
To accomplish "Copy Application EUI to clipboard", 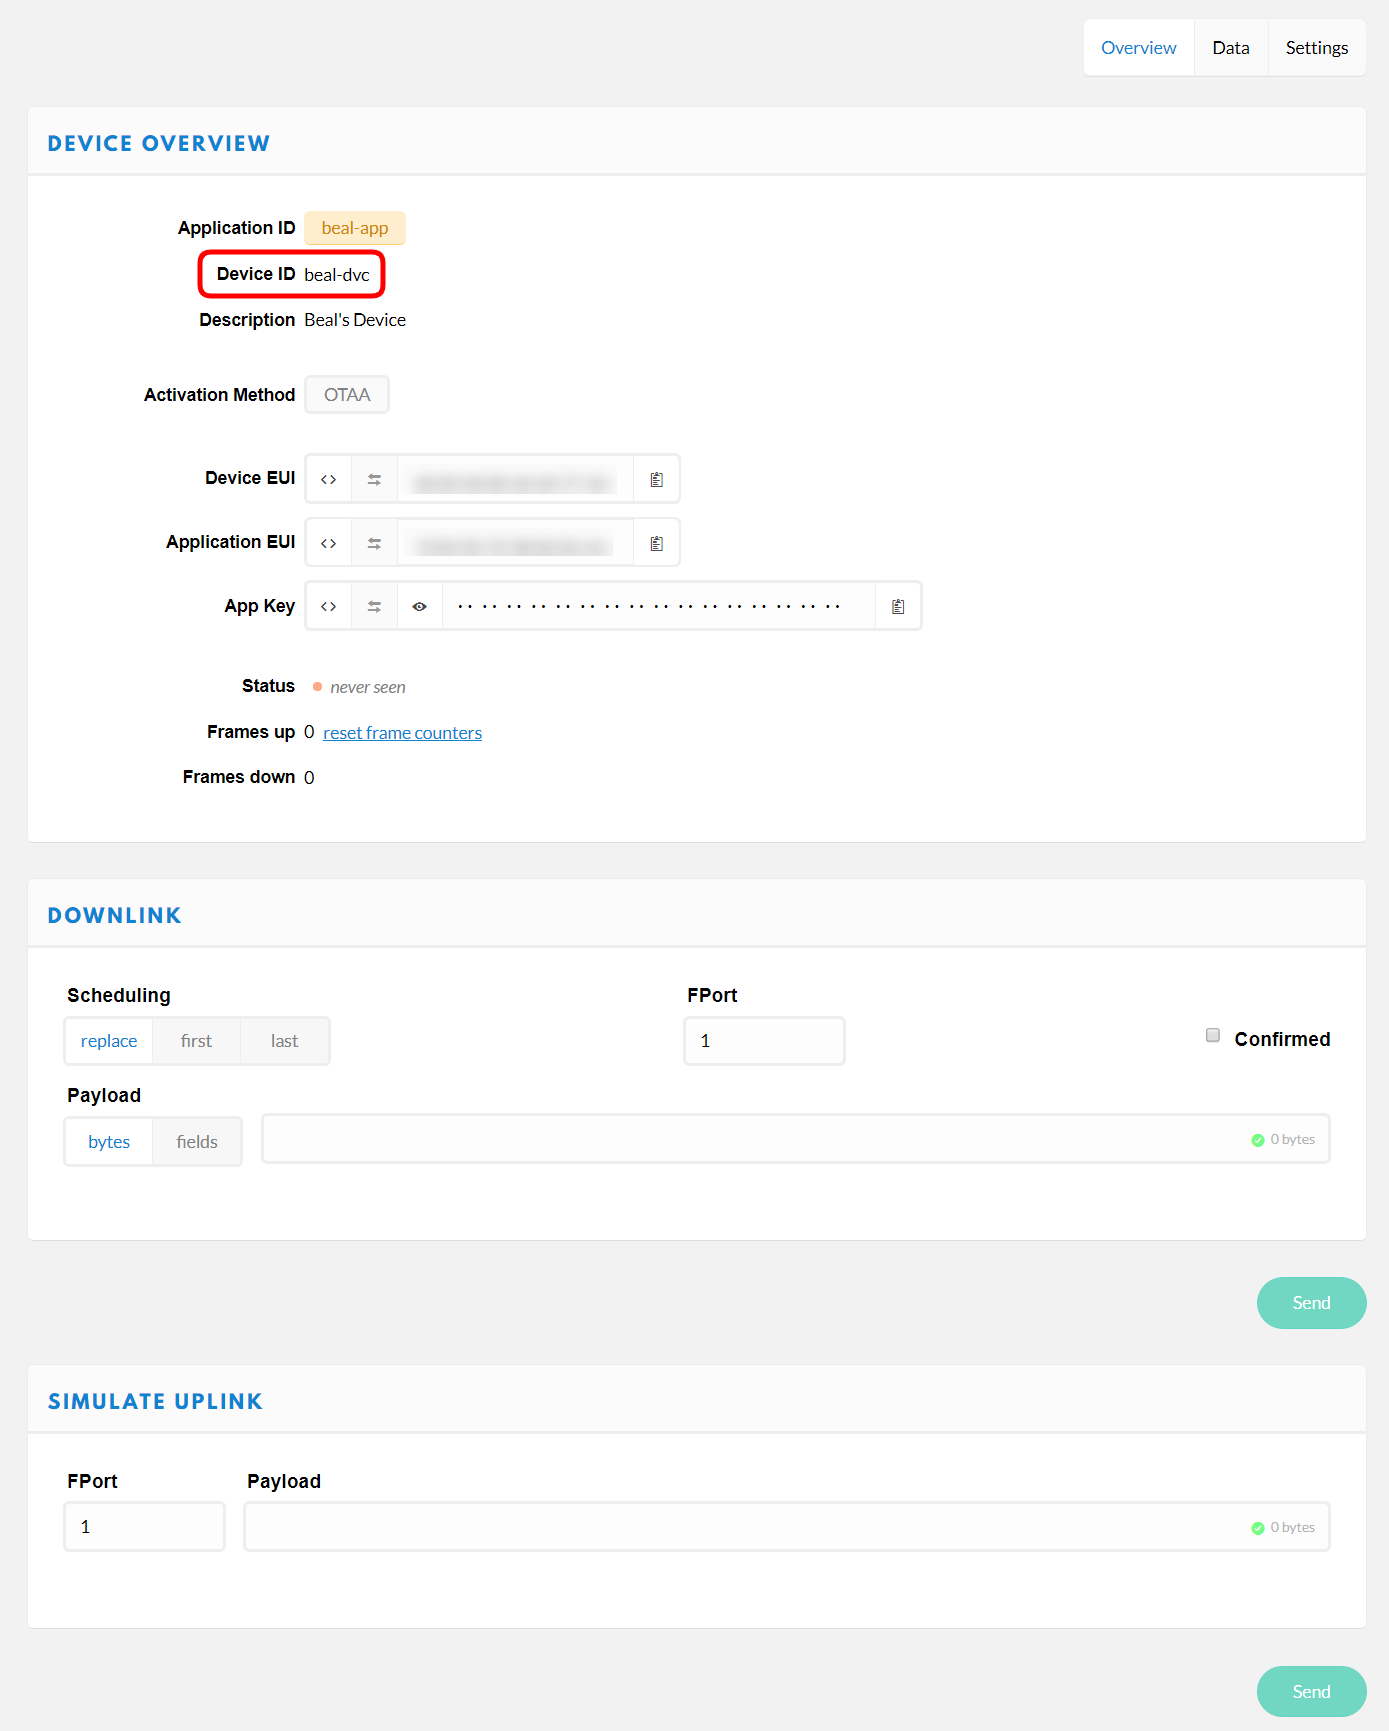I will (x=657, y=544).
